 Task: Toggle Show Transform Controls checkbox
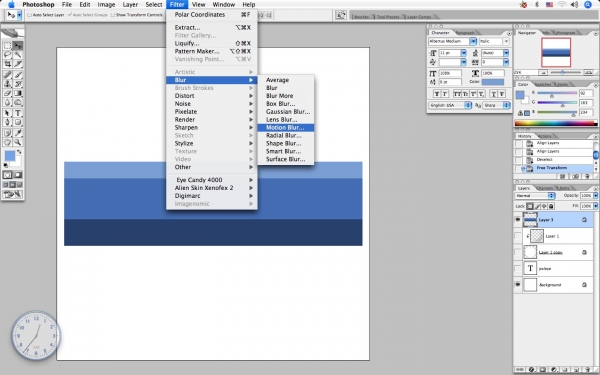point(112,15)
